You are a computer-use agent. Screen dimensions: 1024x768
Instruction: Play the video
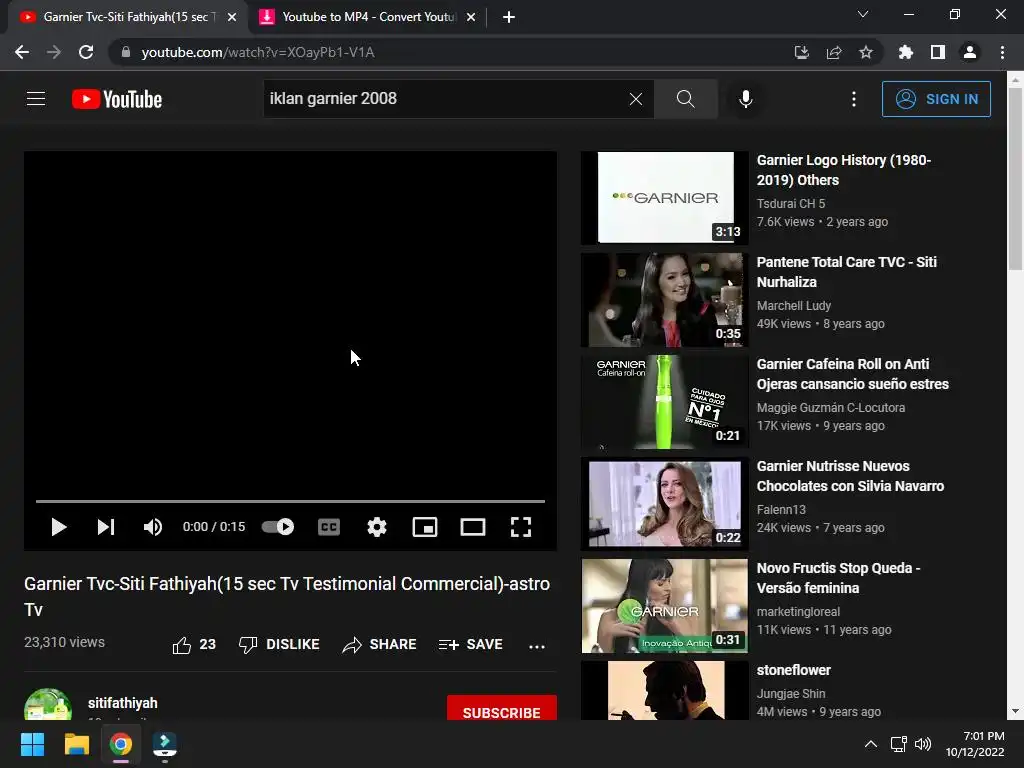coord(59,527)
